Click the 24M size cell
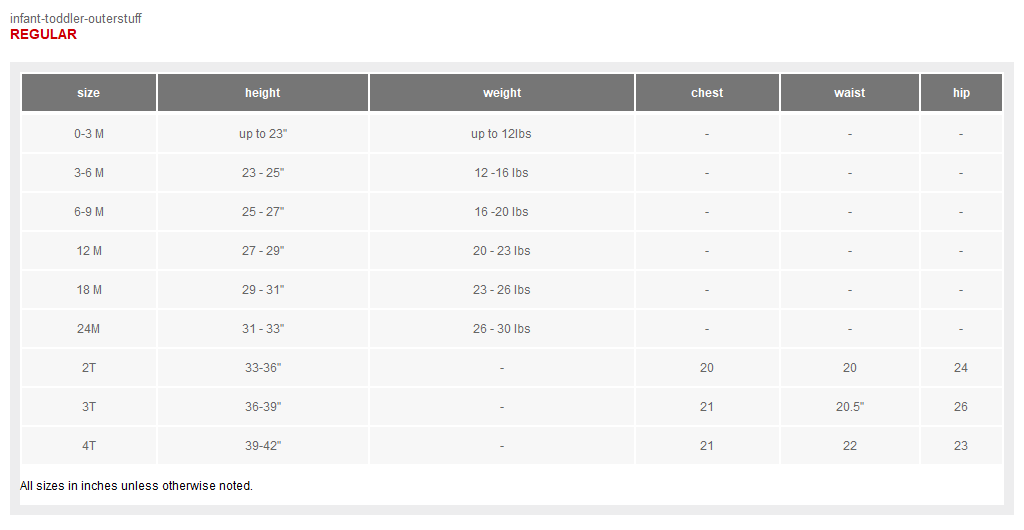1024x530 pixels. [x=89, y=329]
